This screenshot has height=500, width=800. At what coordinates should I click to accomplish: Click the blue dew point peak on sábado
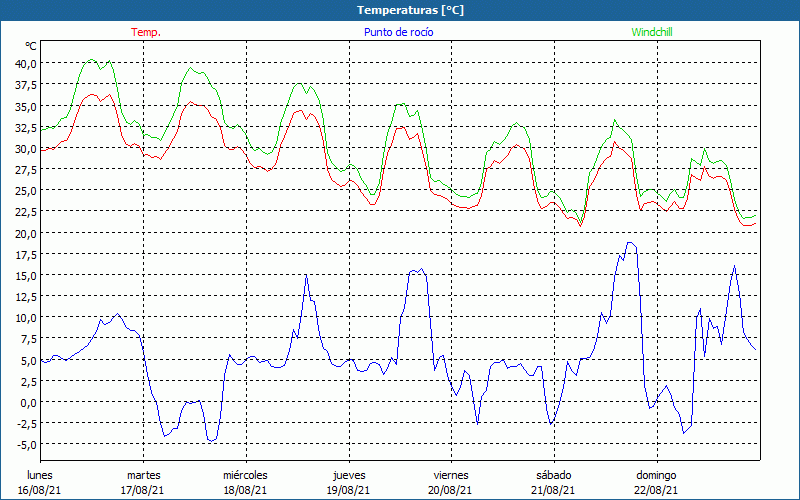tap(630, 243)
